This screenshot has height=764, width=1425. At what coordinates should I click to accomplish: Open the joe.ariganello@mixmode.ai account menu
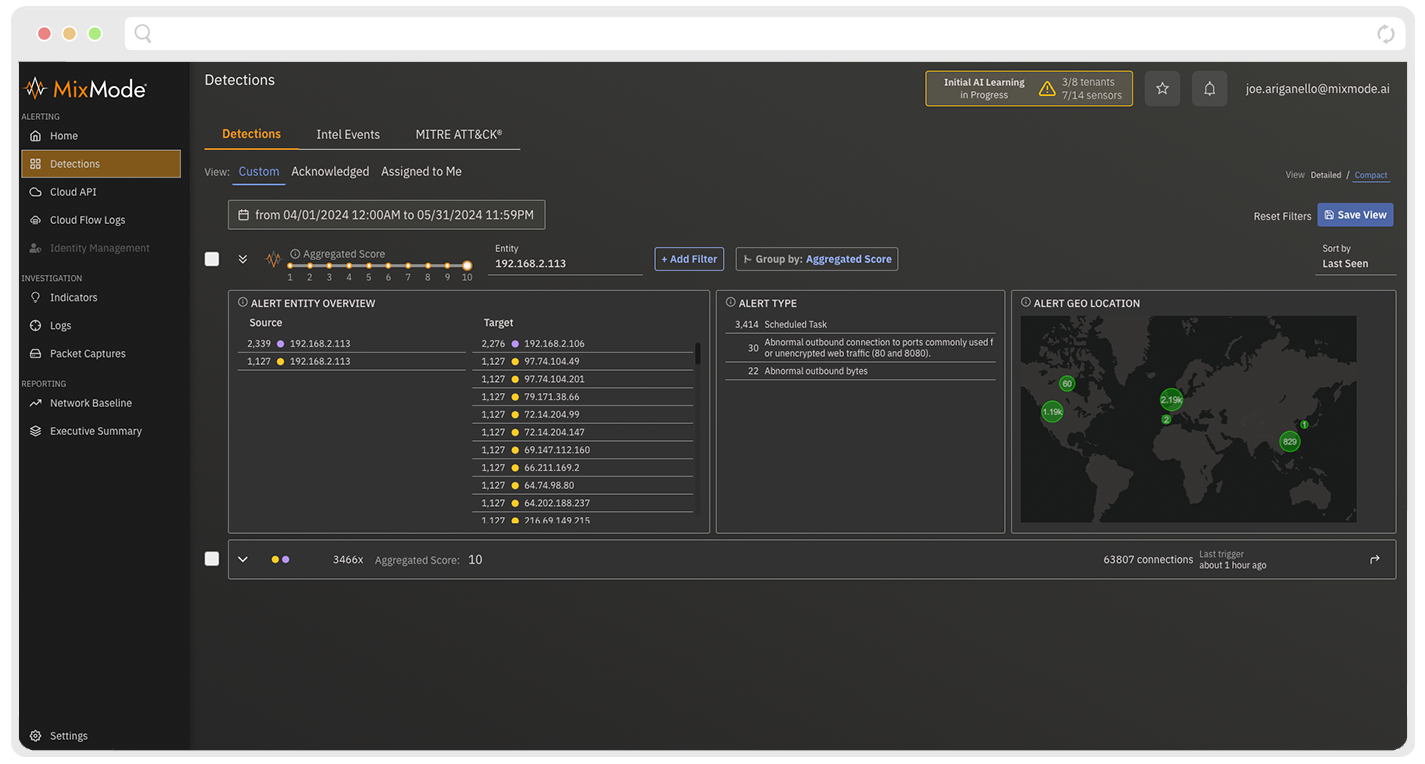point(1317,89)
